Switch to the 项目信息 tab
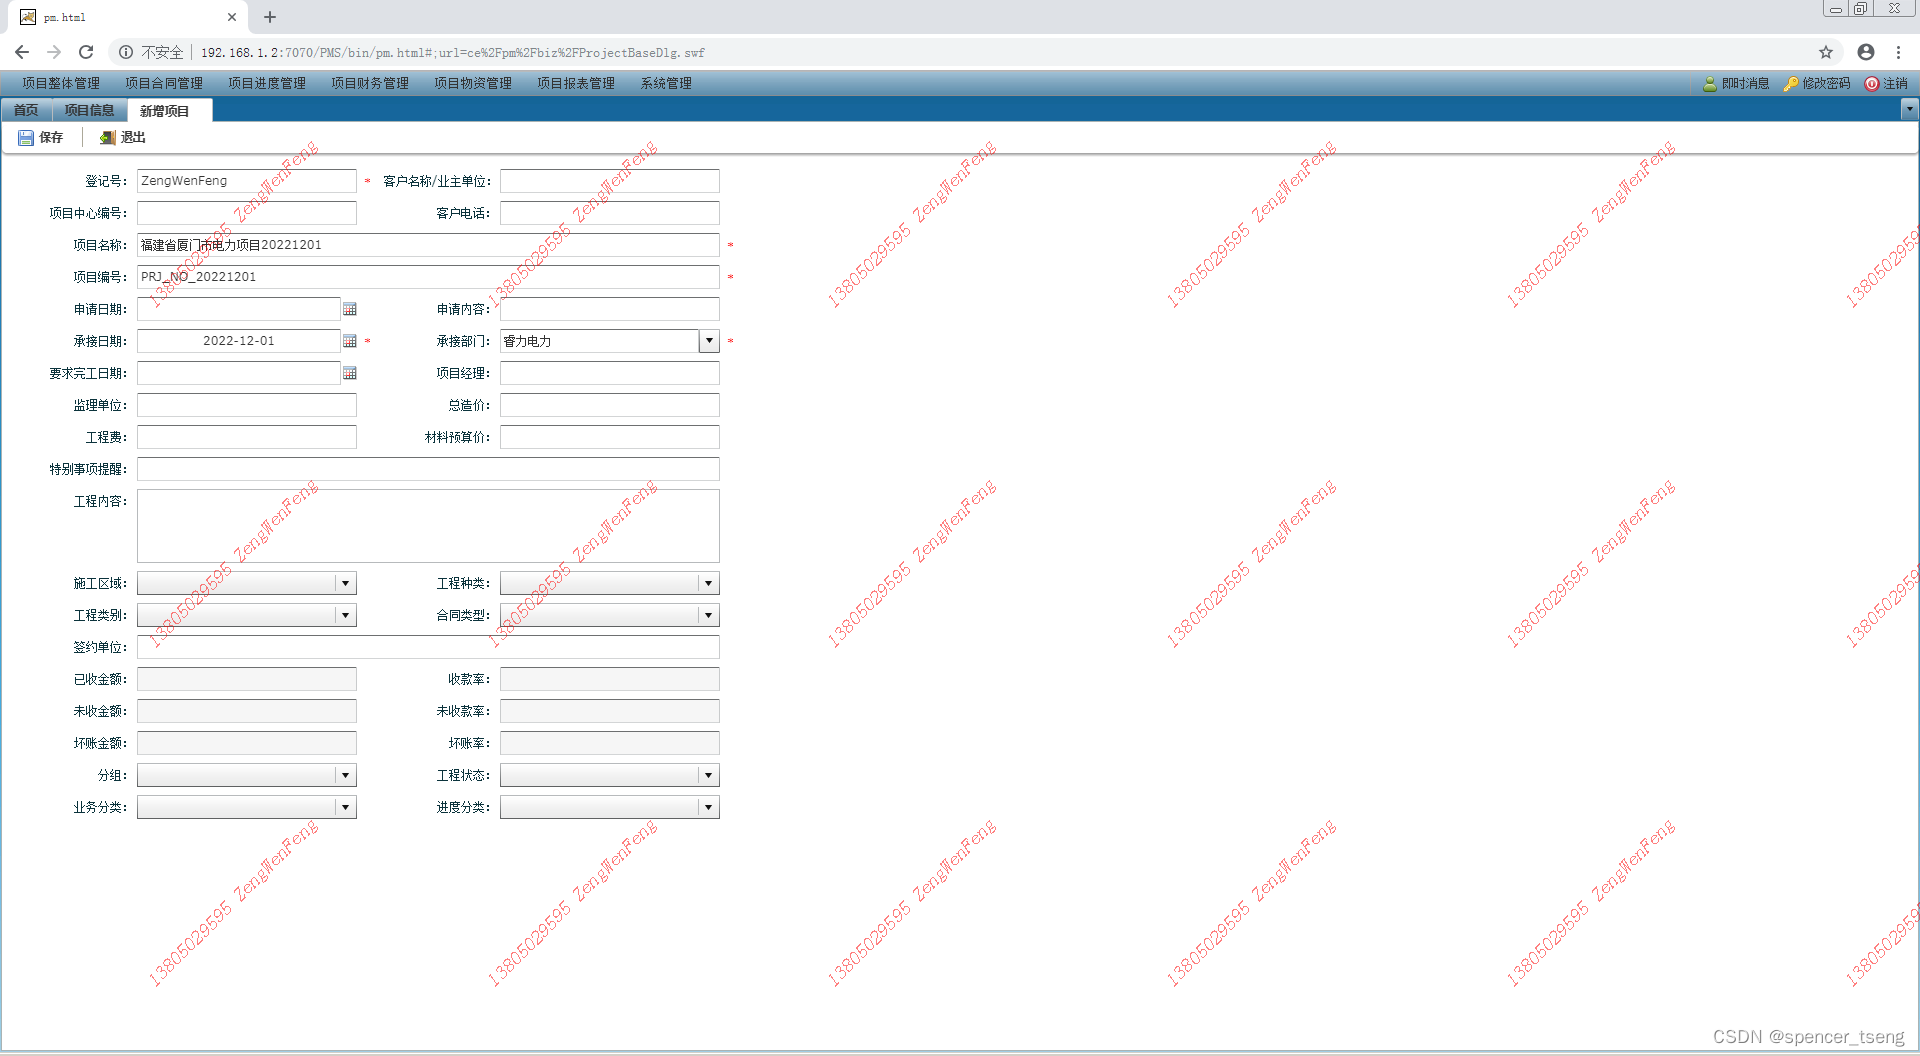Screen dimensions: 1920x1056 (x=90, y=110)
